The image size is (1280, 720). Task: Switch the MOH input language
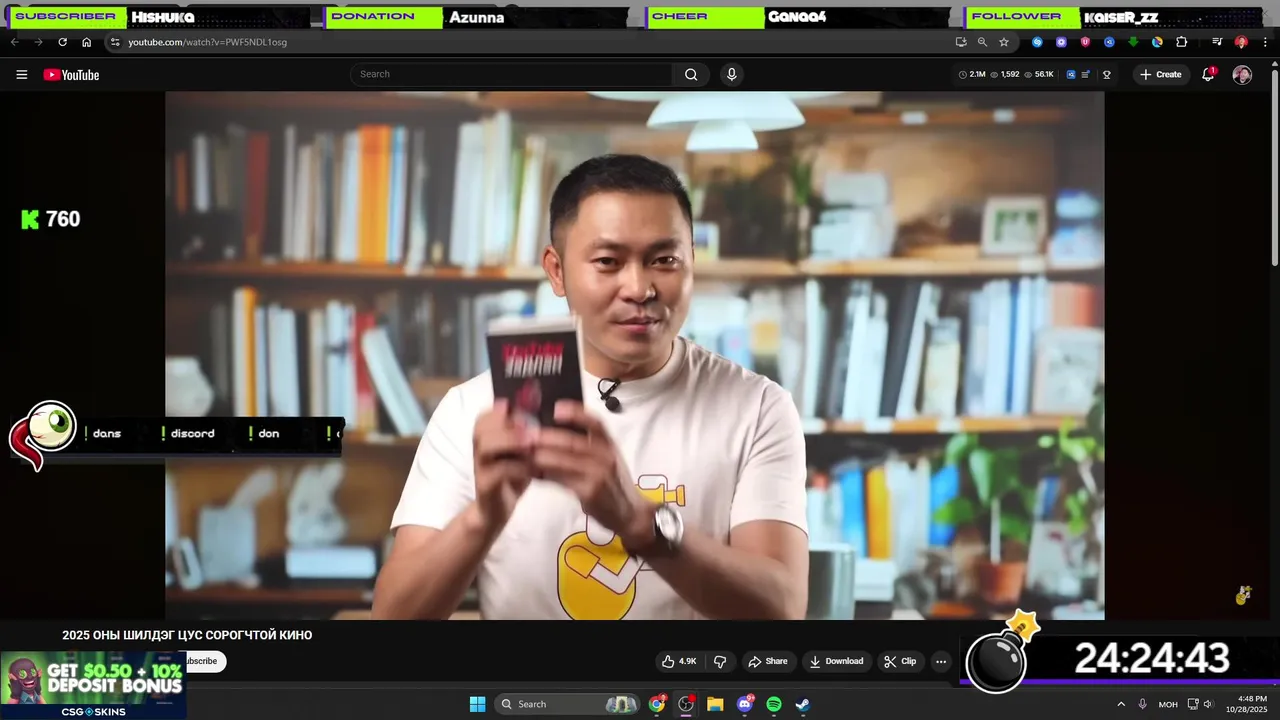click(x=1168, y=704)
